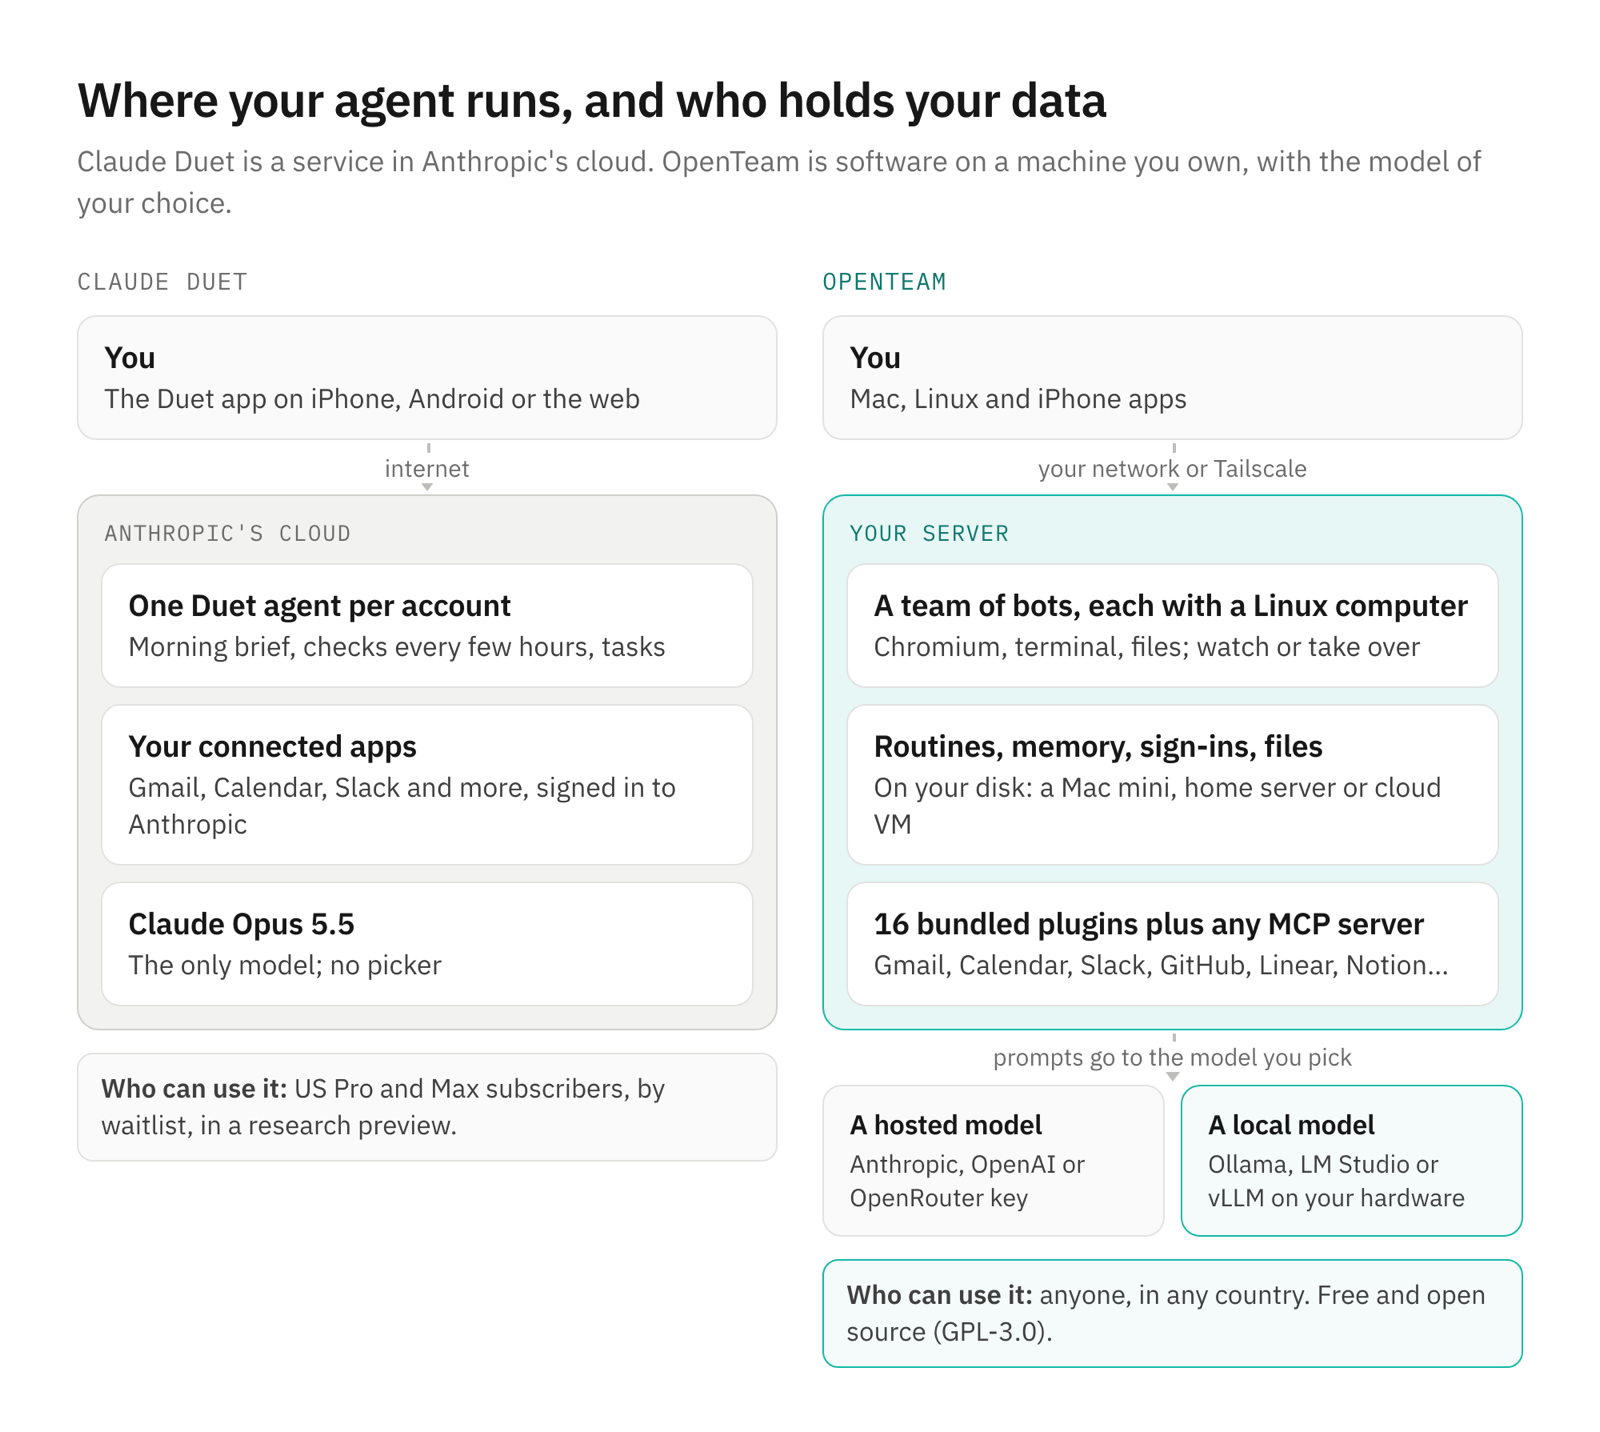Click the "YOUR SERVER" section label
This screenshot has height=1432, width=1600.
[929, 534]
